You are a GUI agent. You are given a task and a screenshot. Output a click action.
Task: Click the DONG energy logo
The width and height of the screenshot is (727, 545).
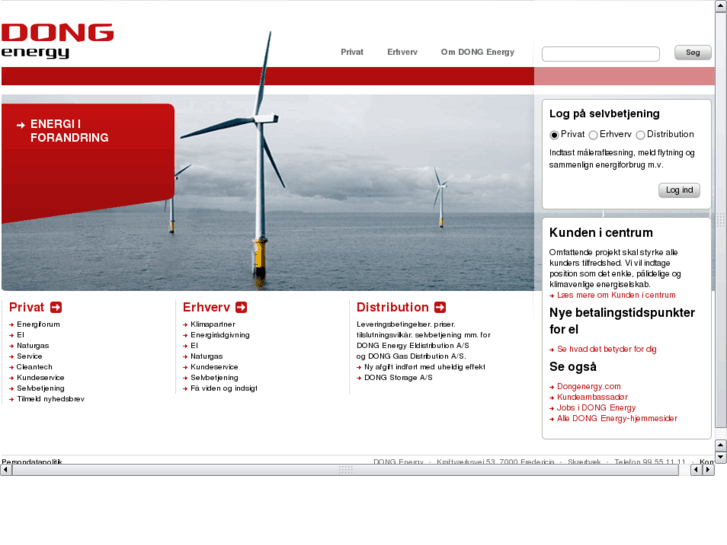coord(57,41)
